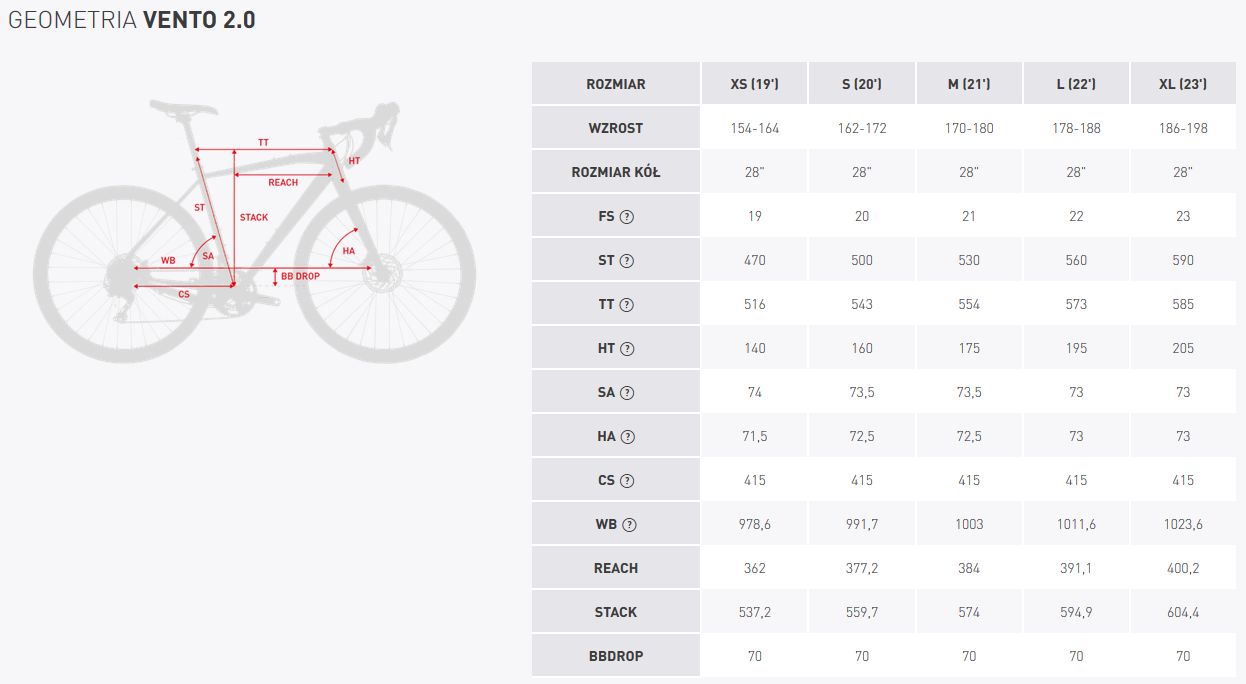Select the S (20') size column header
This screenshot has width=1246, height=684.
point(862,84)
